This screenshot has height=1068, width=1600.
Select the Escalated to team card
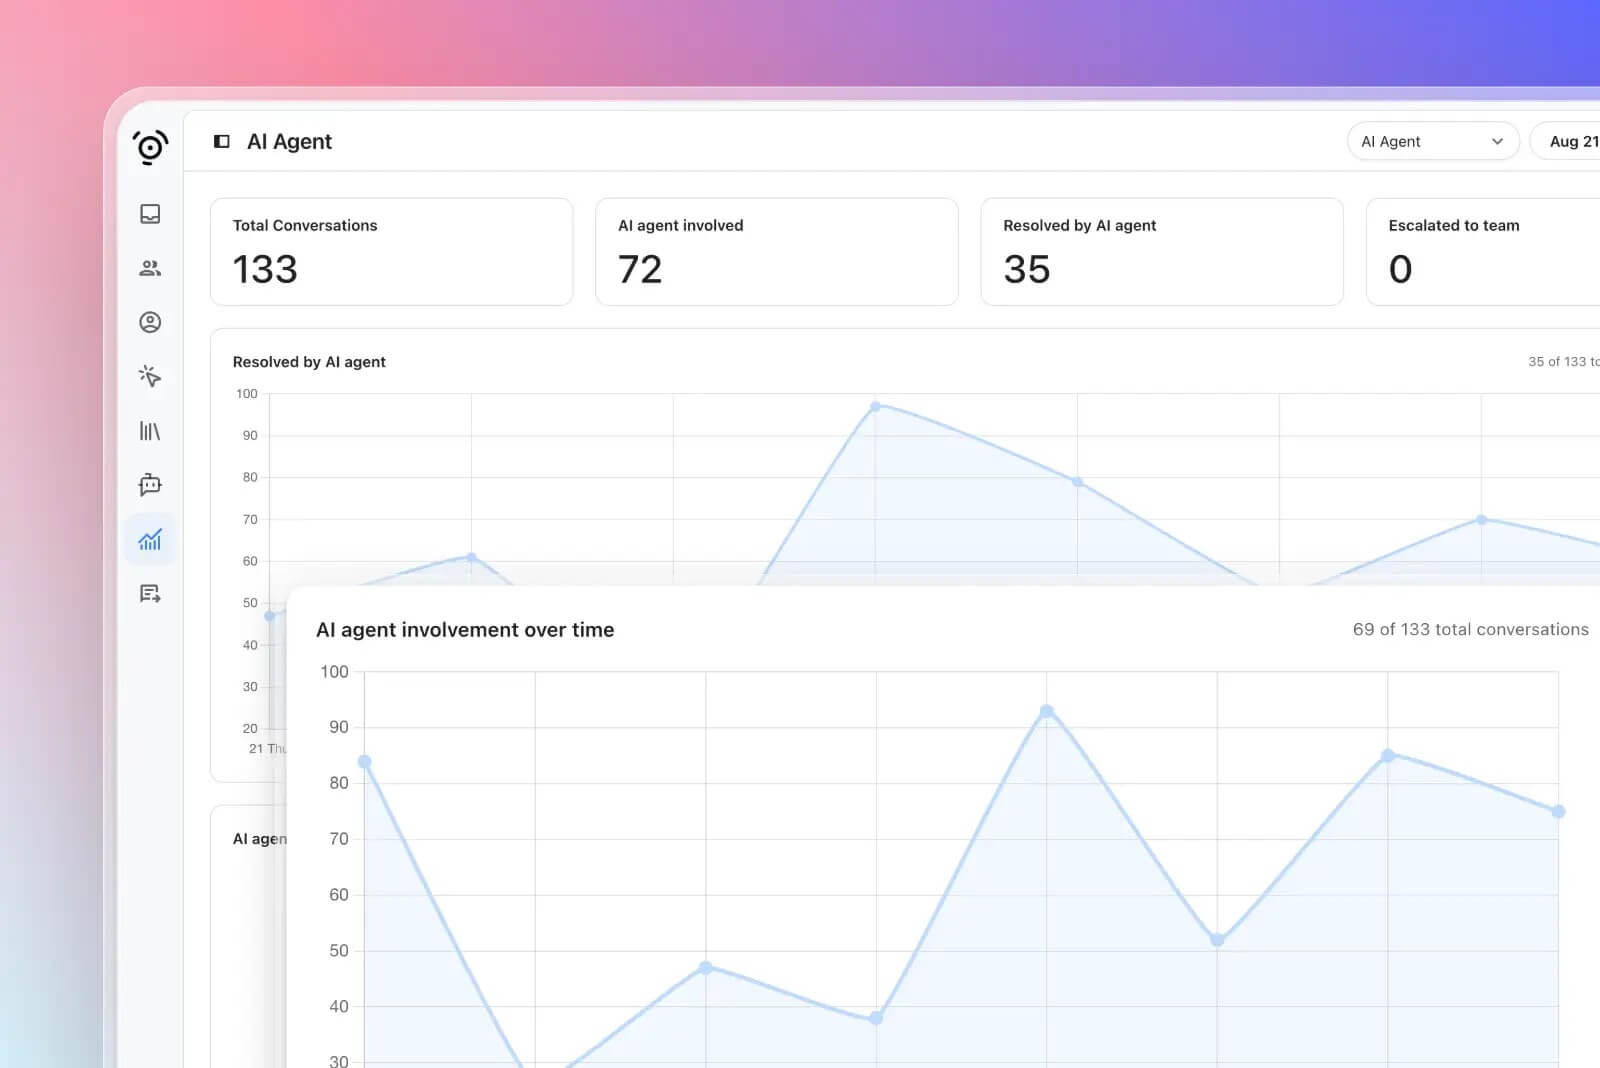pyautogui.click(x=1483, y=252)
